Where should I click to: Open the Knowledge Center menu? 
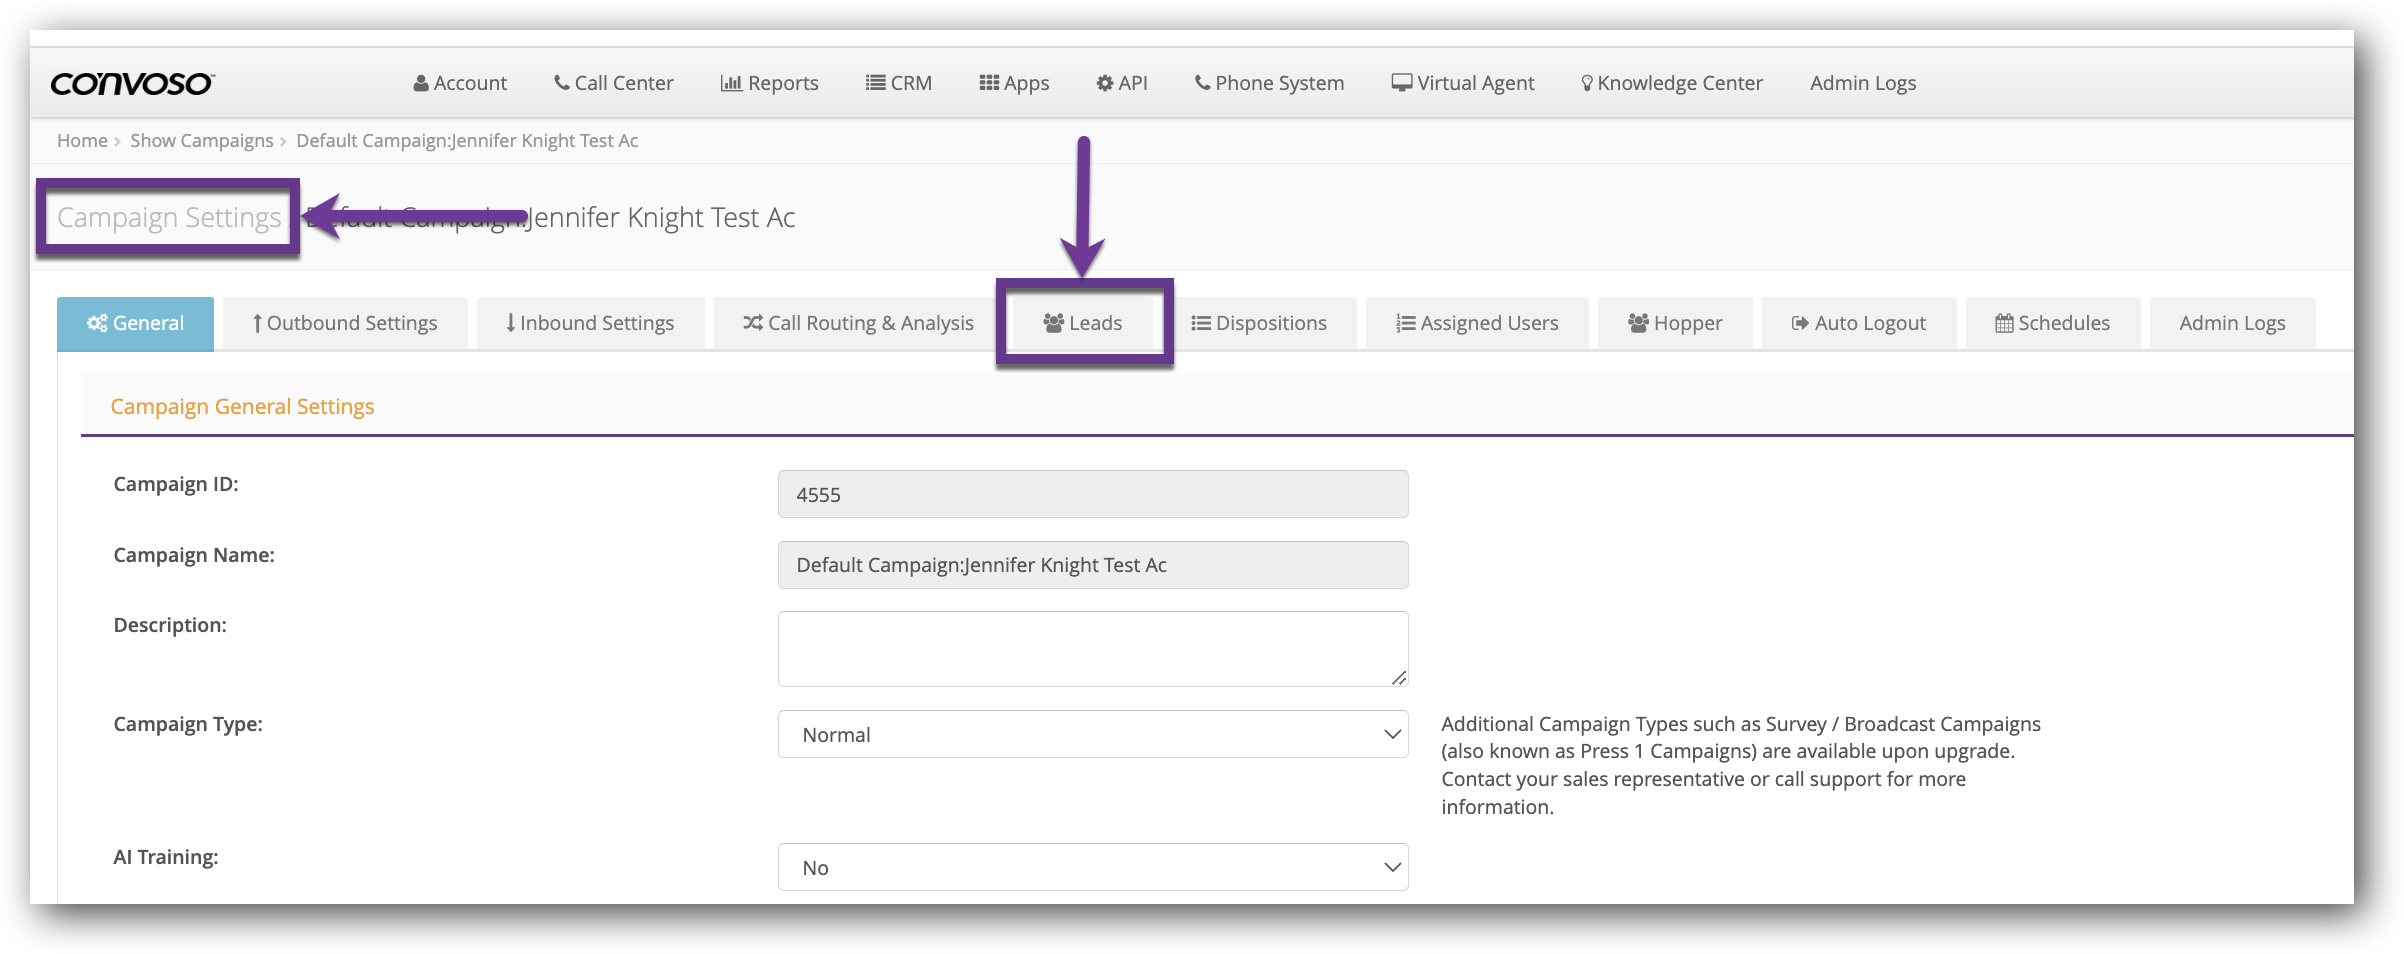[x=1672, y=83]
